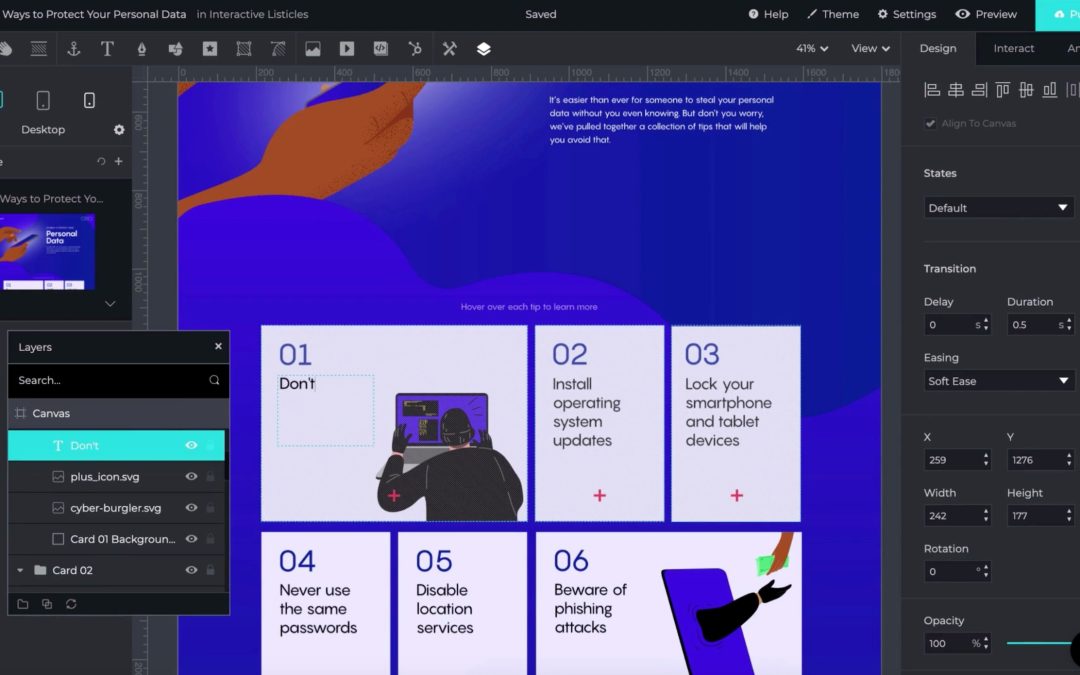Switch to the Interact tab
The width and height of the screenshot is (1080, 675).
(x=1013, y=48)
